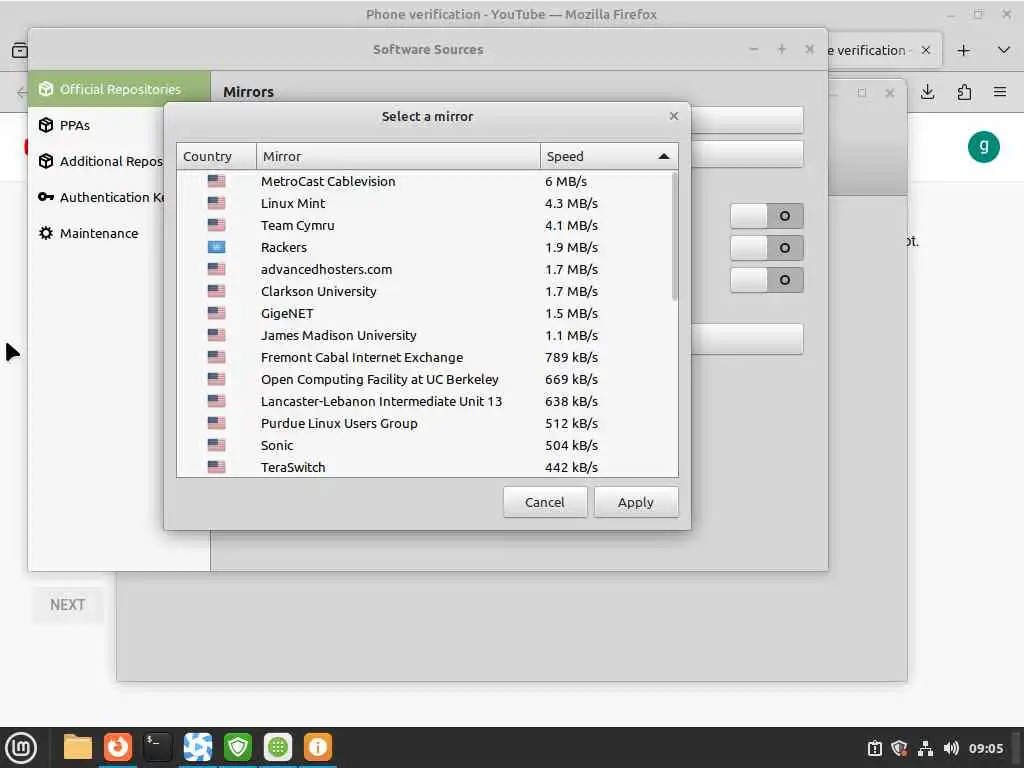1024x768 pixels.
Task: Open Terminal from taskbar
Action: click(x=157, y=747)
